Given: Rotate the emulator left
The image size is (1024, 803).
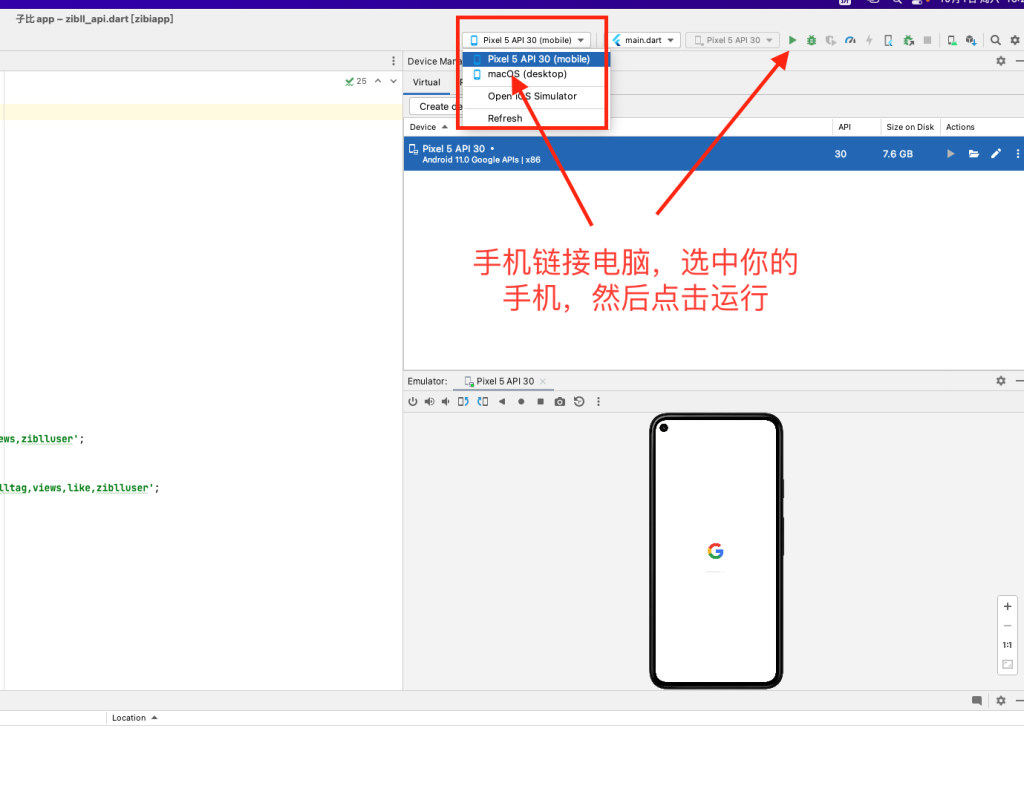Looking at the screenshot, I should click(x=464, y=402).
